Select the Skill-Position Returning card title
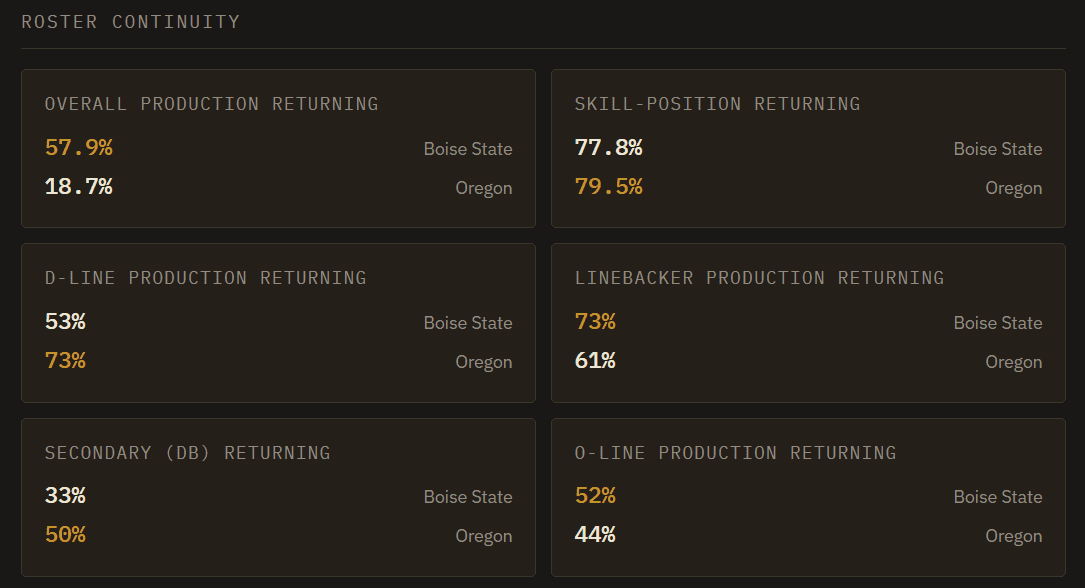1085x588 pixels. tap(718, 104)
